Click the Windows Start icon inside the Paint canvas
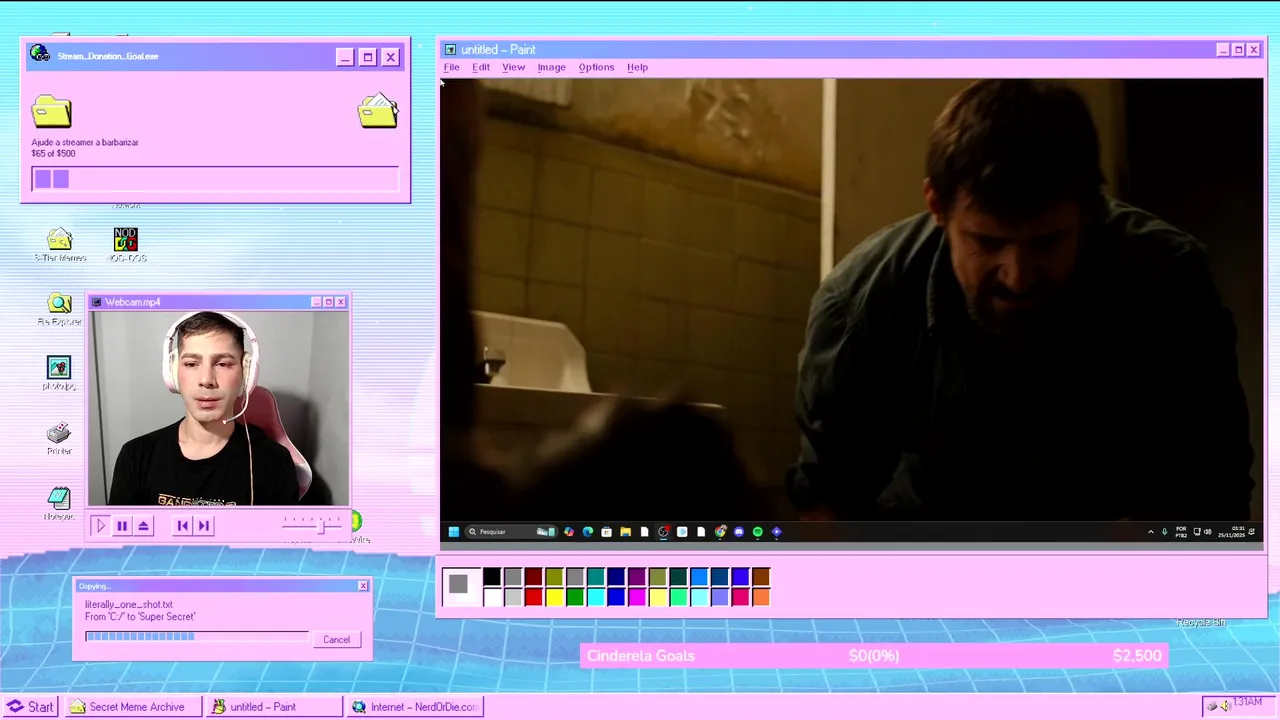The height and width of the screenshot is (720, 1280). pyautogui.click(x=453, y=532)
